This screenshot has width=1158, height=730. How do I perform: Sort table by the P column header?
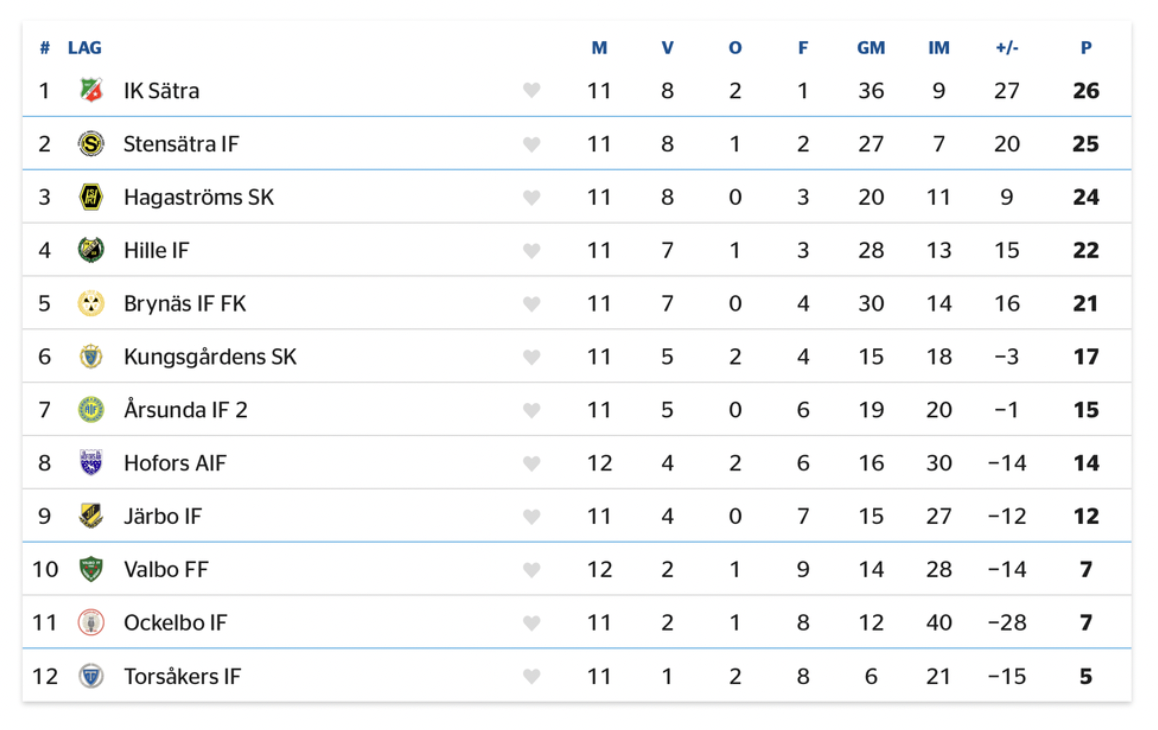pos(1086,48)
